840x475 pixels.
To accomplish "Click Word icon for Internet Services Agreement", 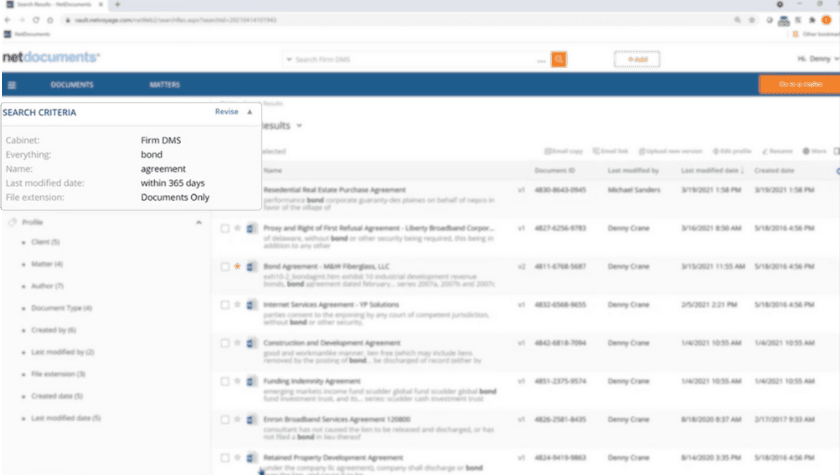I will pyautogui.click(x=251, y=305).
